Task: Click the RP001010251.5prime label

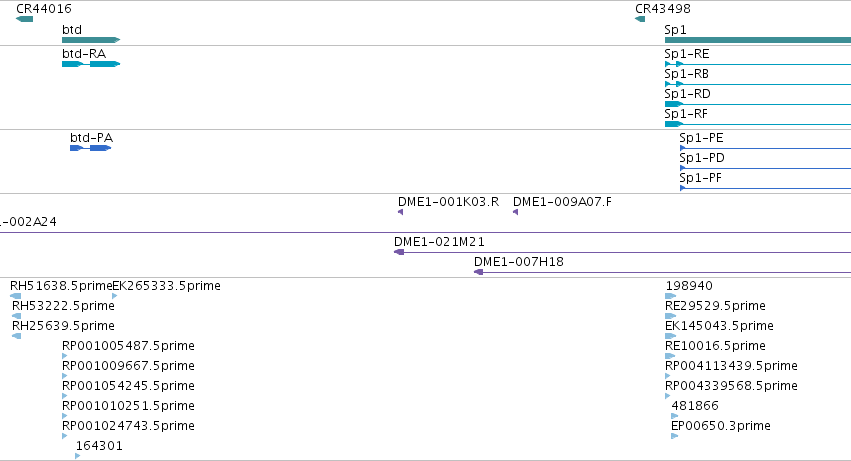Action: (x=128, y=406)
